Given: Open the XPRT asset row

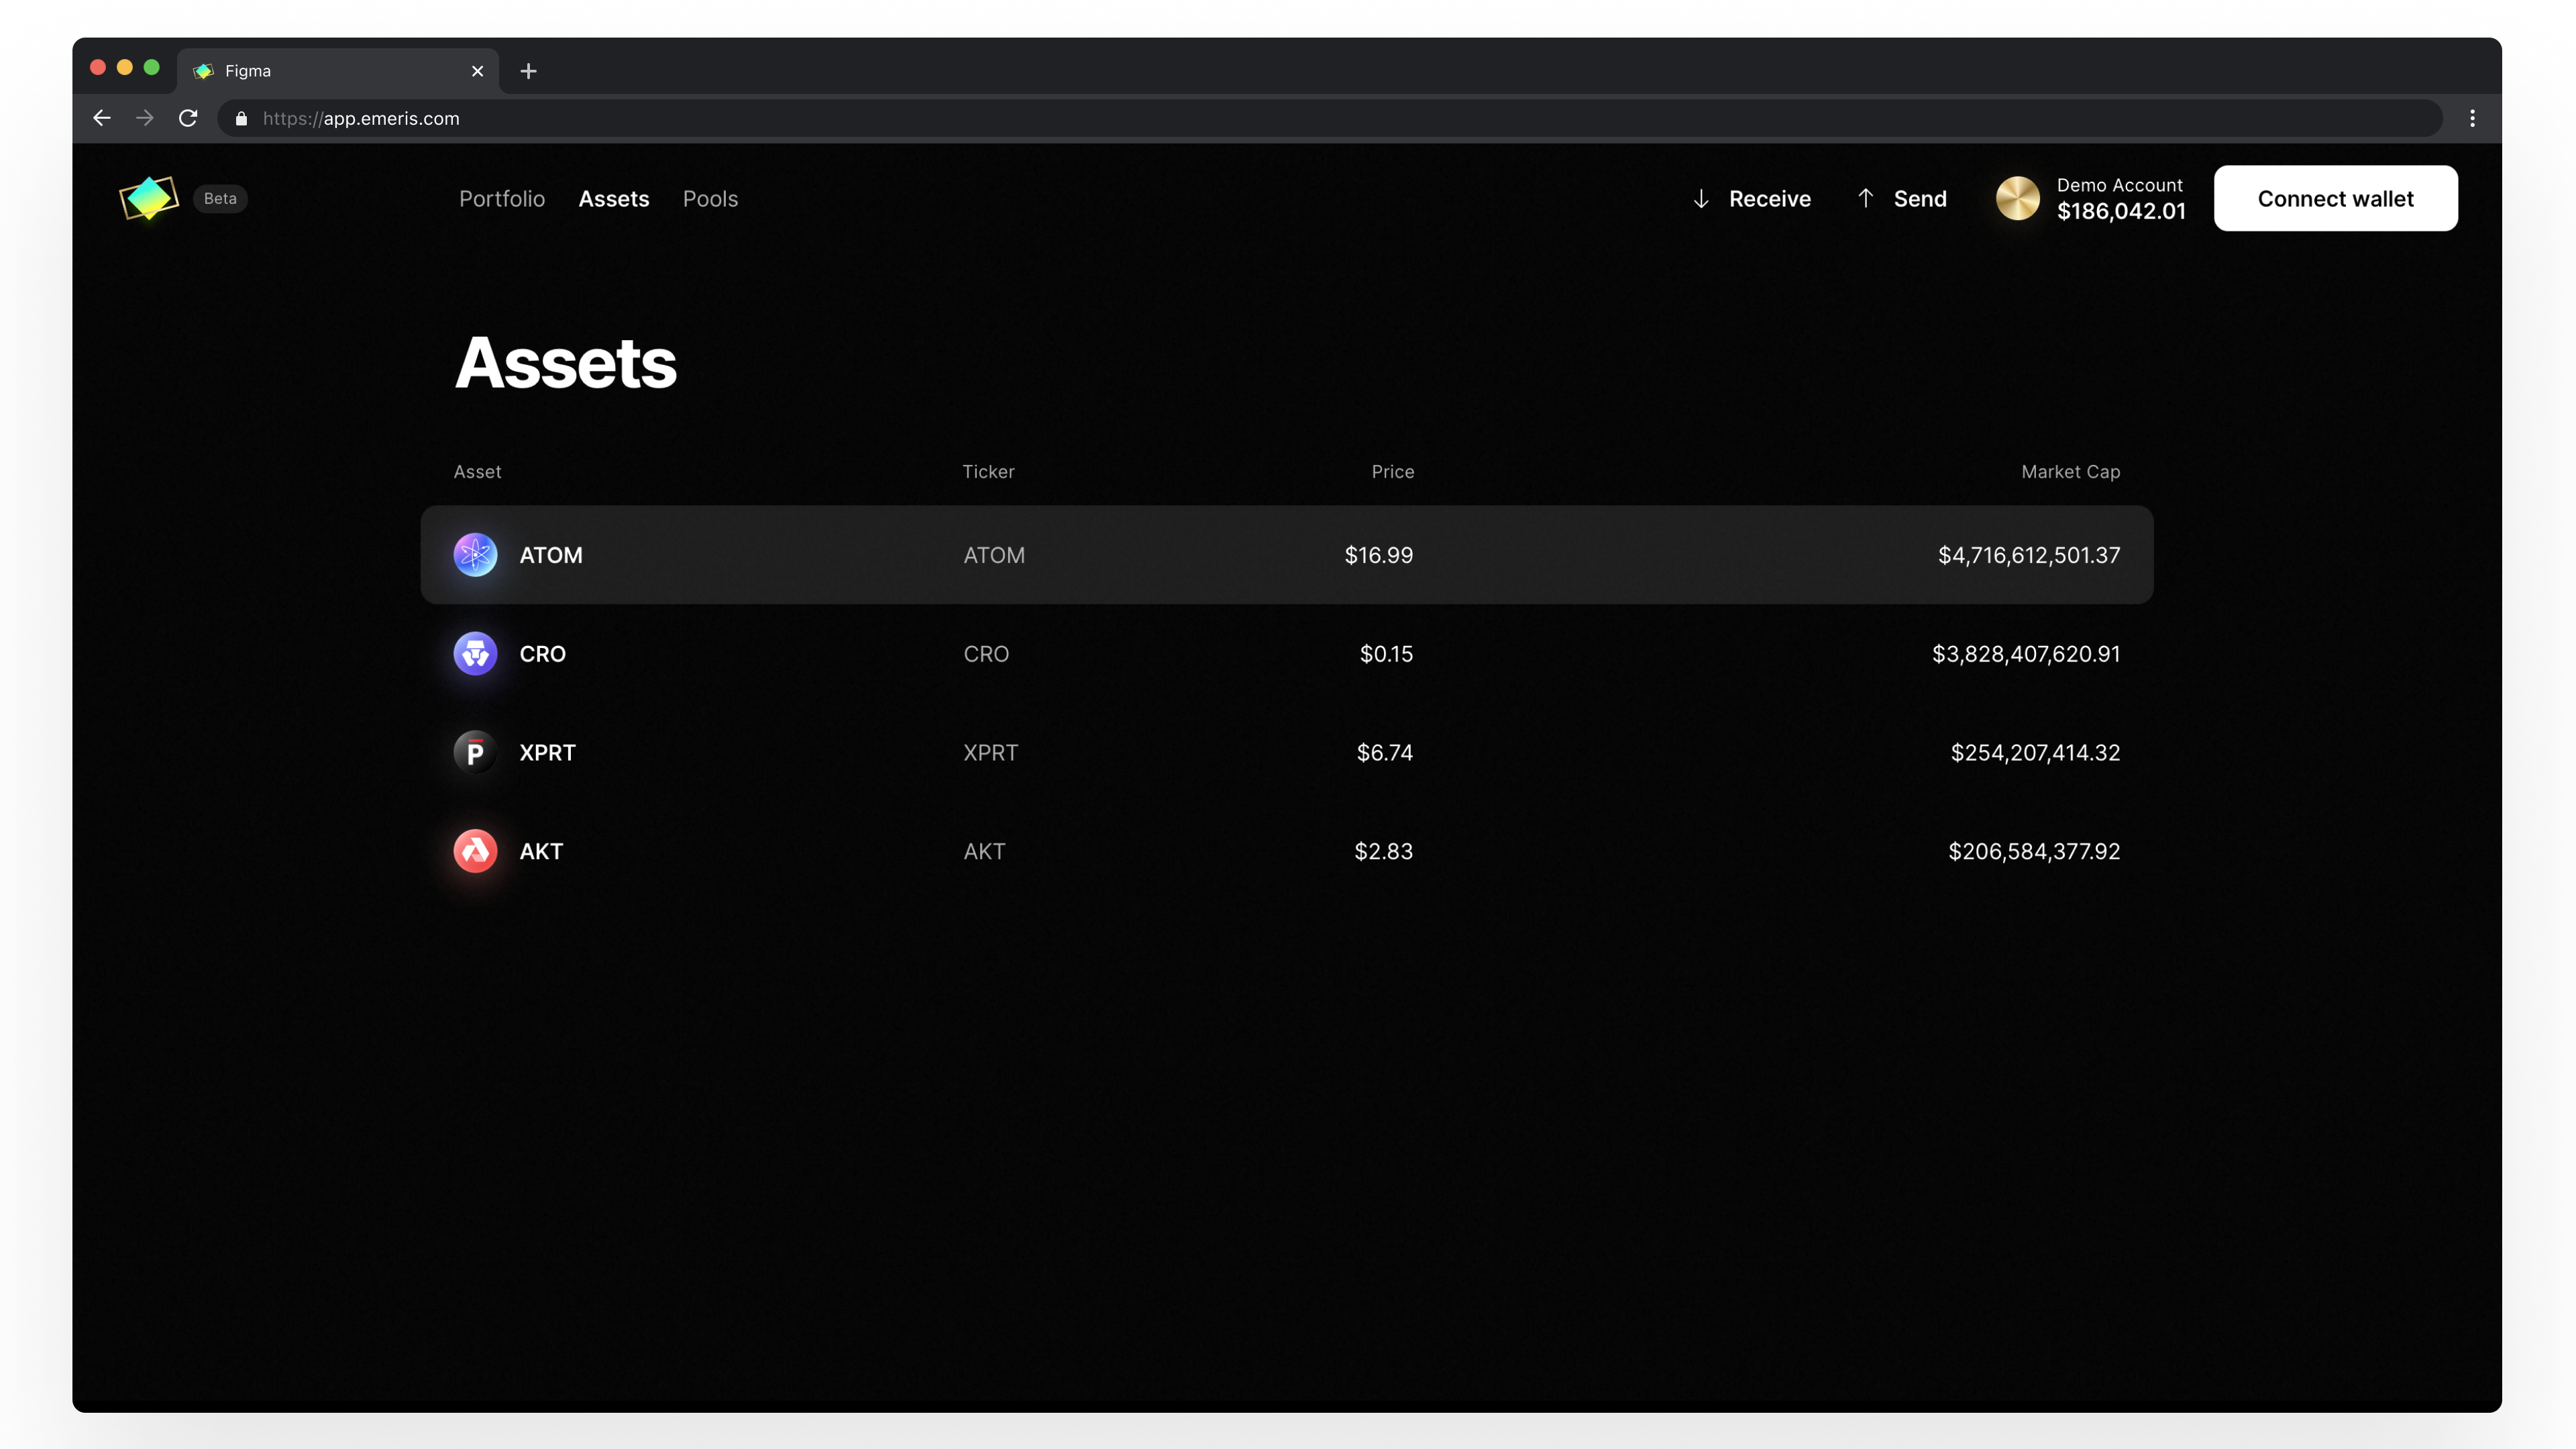Looking at the screenshot, I should [x=1287, y=752].
